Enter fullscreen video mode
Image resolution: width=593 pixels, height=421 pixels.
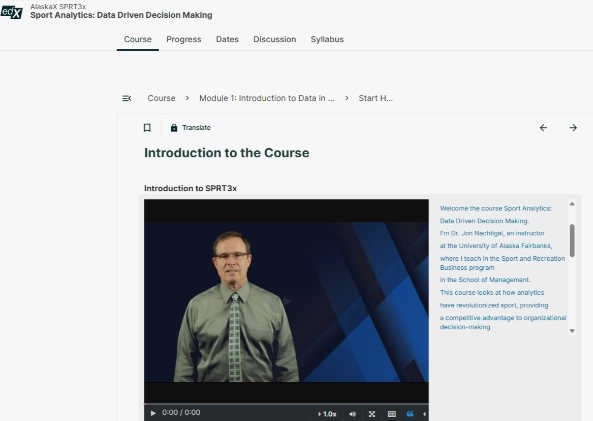(x=372, y=414)
